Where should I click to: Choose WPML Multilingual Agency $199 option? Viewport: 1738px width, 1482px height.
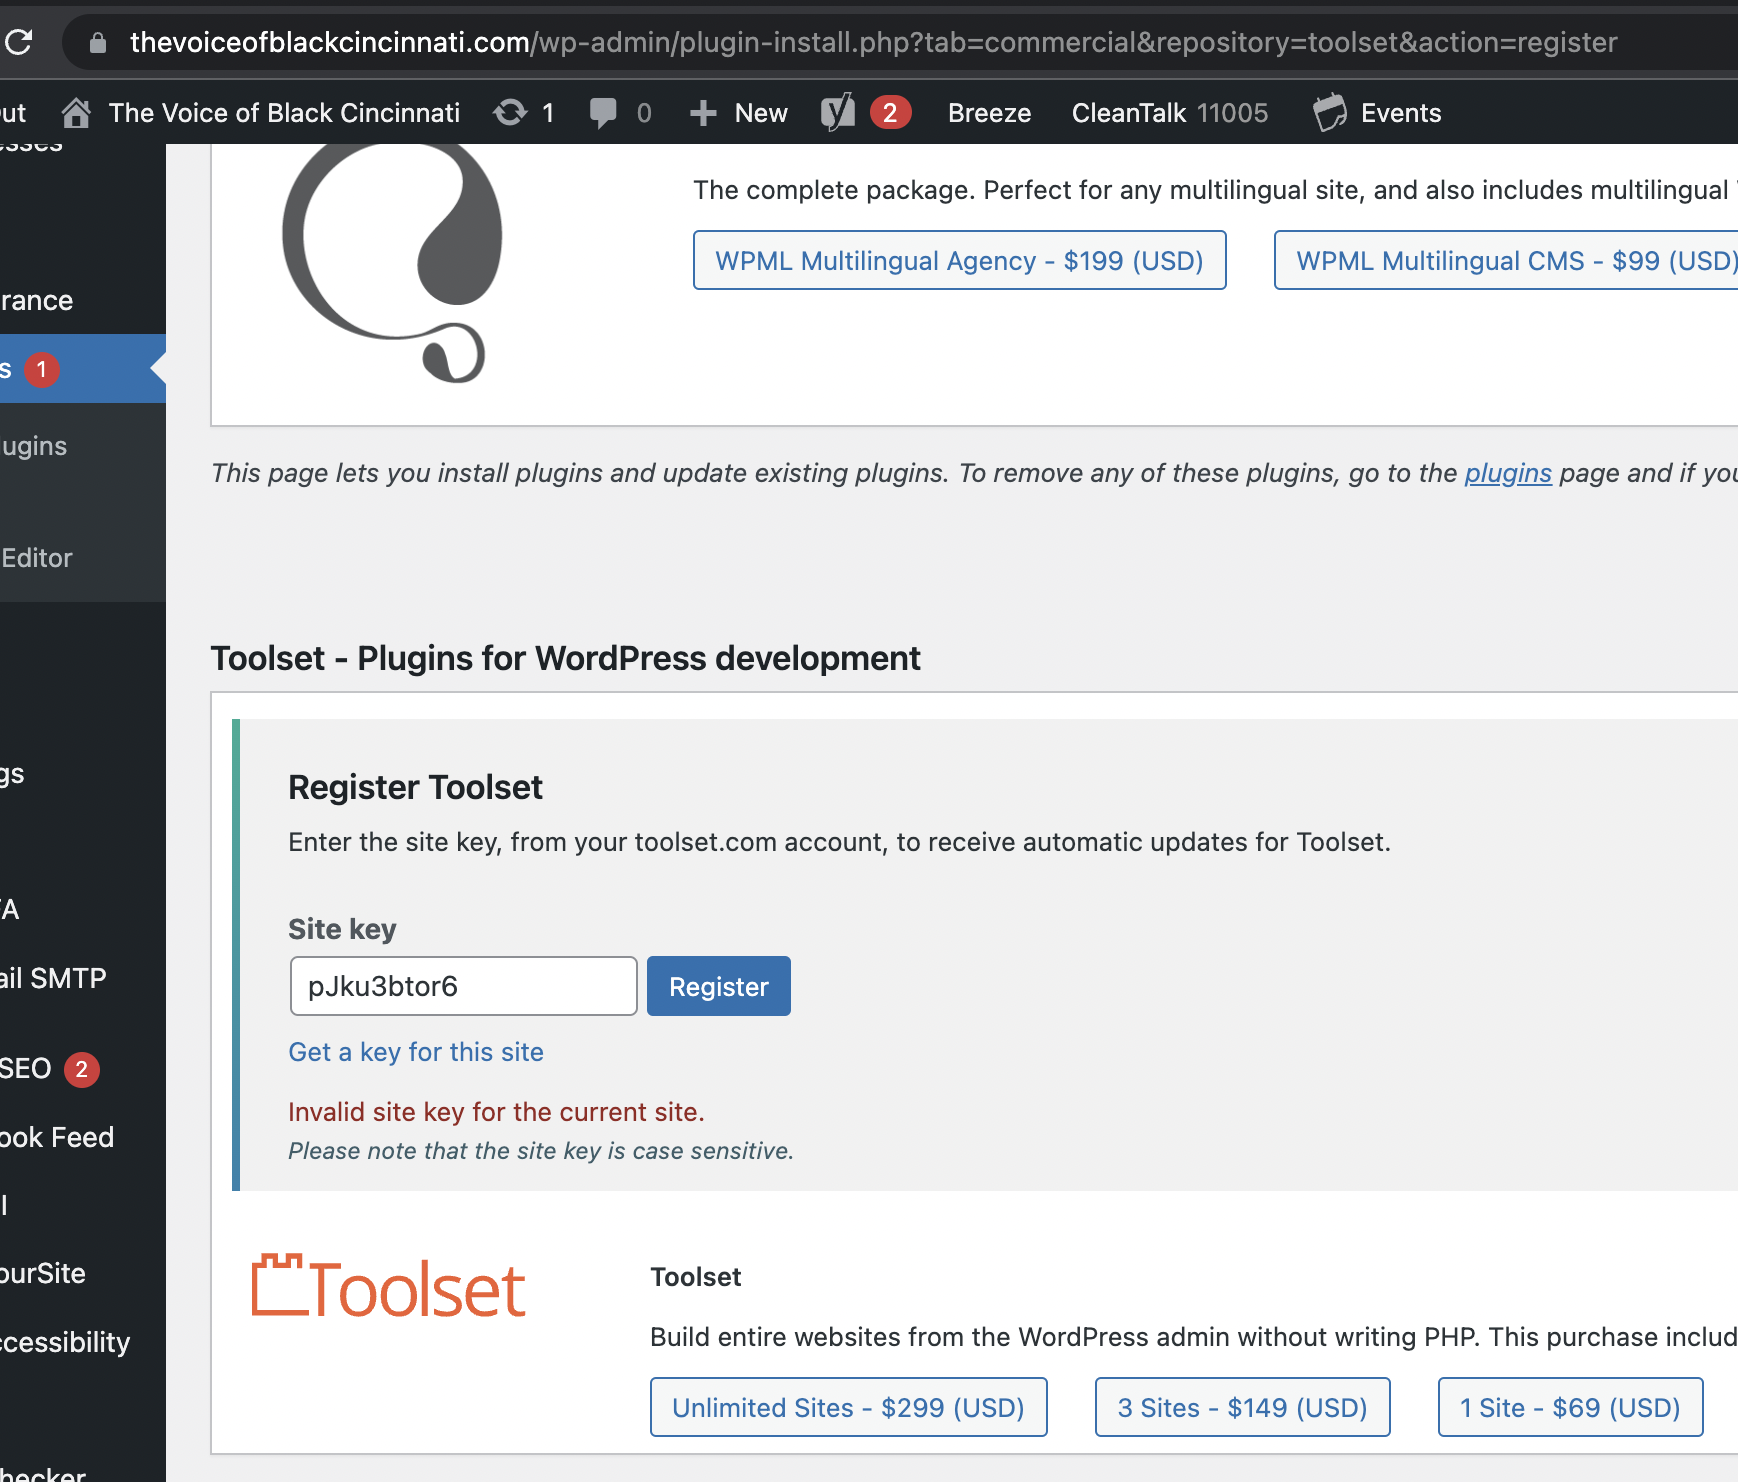point(959,260)
